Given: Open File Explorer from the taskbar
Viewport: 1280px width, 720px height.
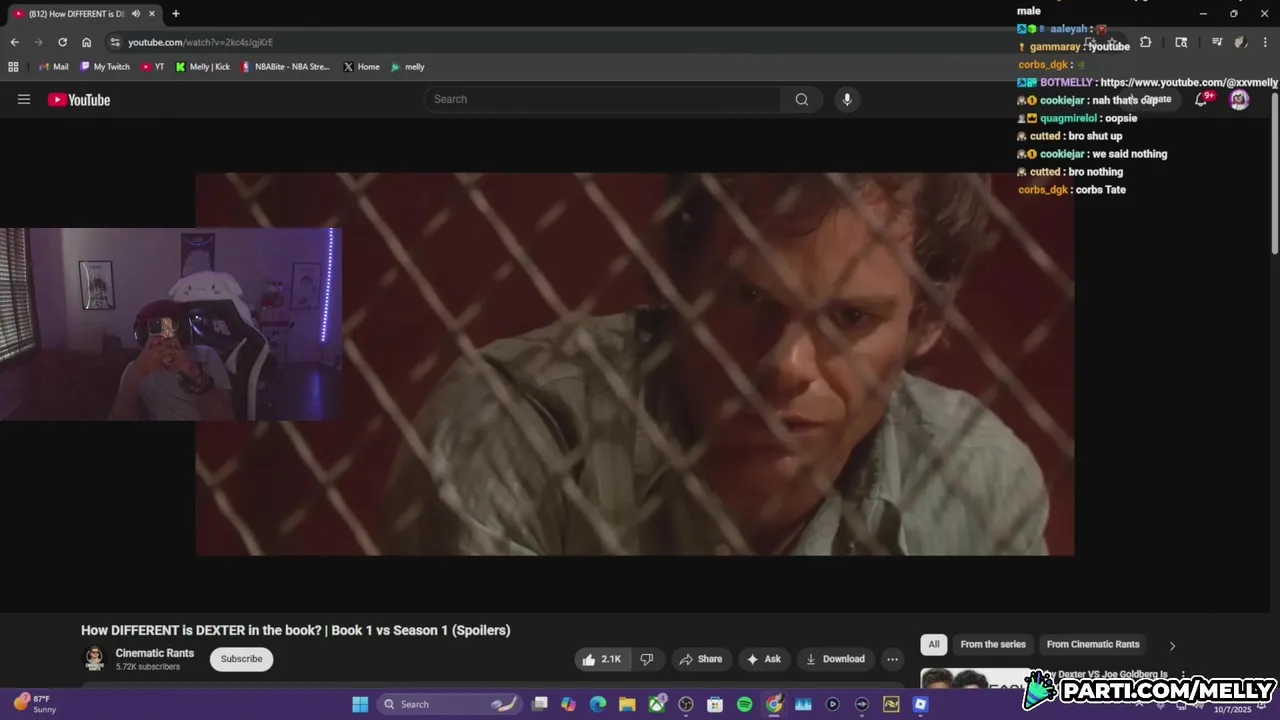Looking at the screenshot, I should pos(627,704).
